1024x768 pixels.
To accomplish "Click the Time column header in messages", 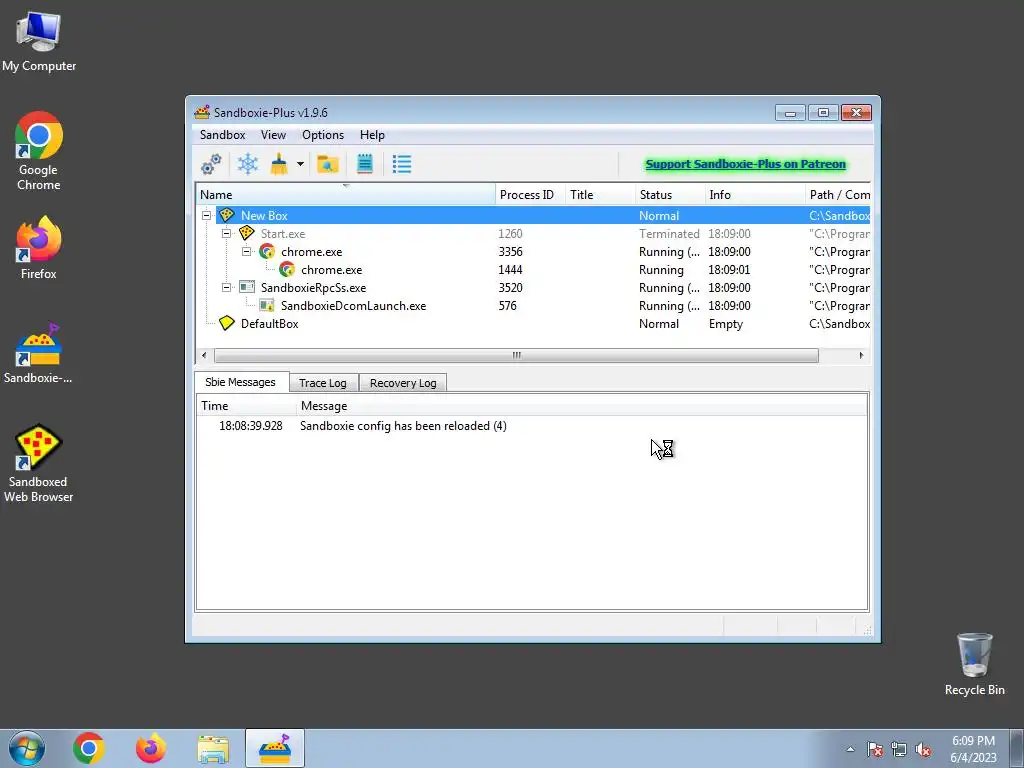I will pyautogui.click(x=246, y=406).
